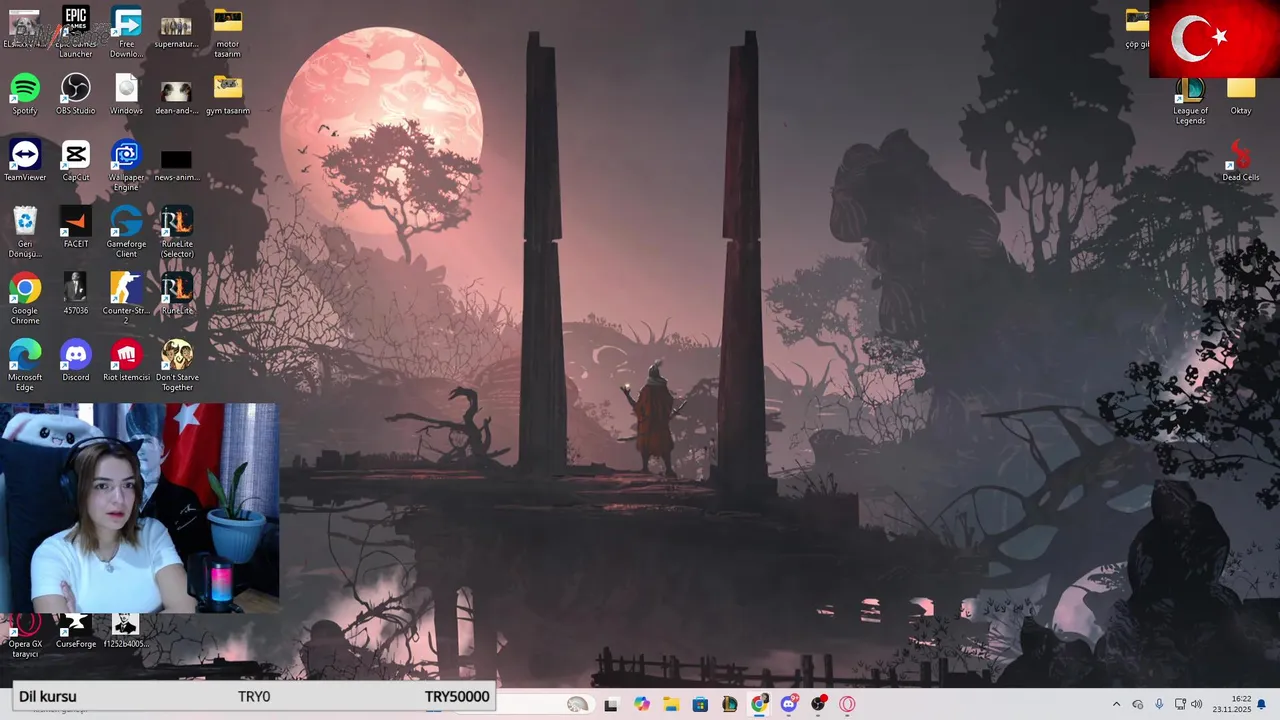
Task: Open the OBS Studio desktop shortcut
Action: pyautogui.click(x=75, y=94)
